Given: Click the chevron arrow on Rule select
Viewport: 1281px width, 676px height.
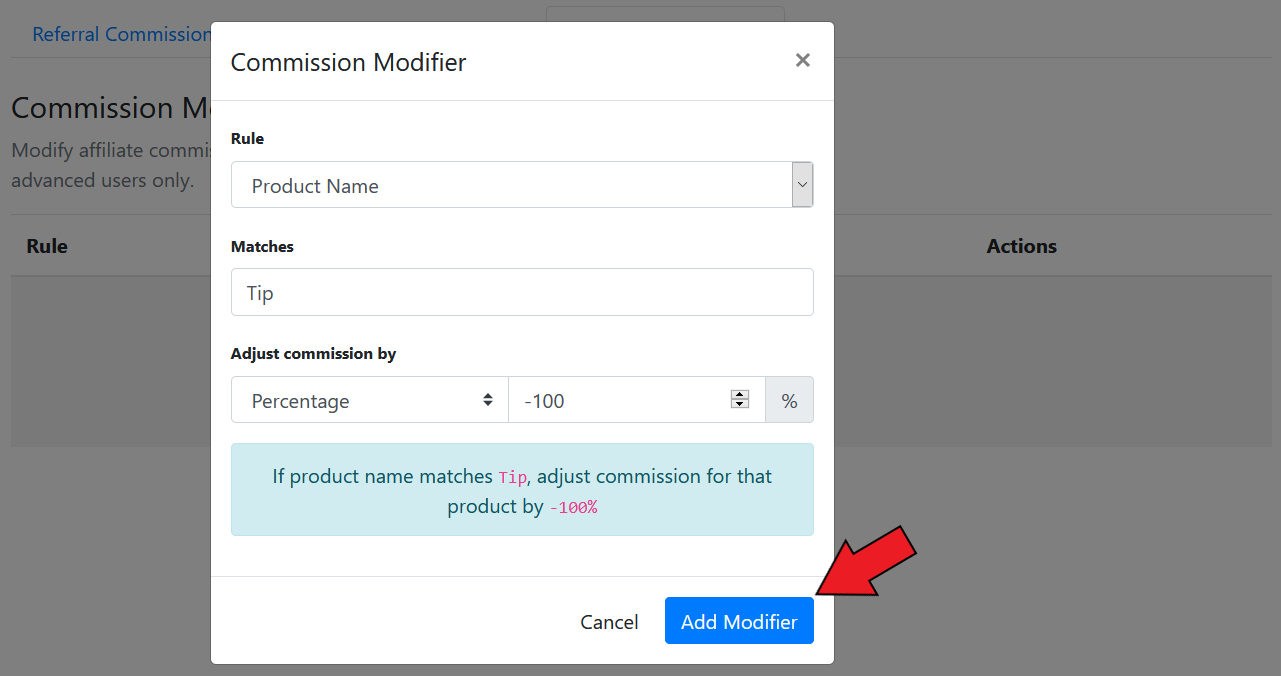Looking at the screenshot, I should [x=802, y=185].
